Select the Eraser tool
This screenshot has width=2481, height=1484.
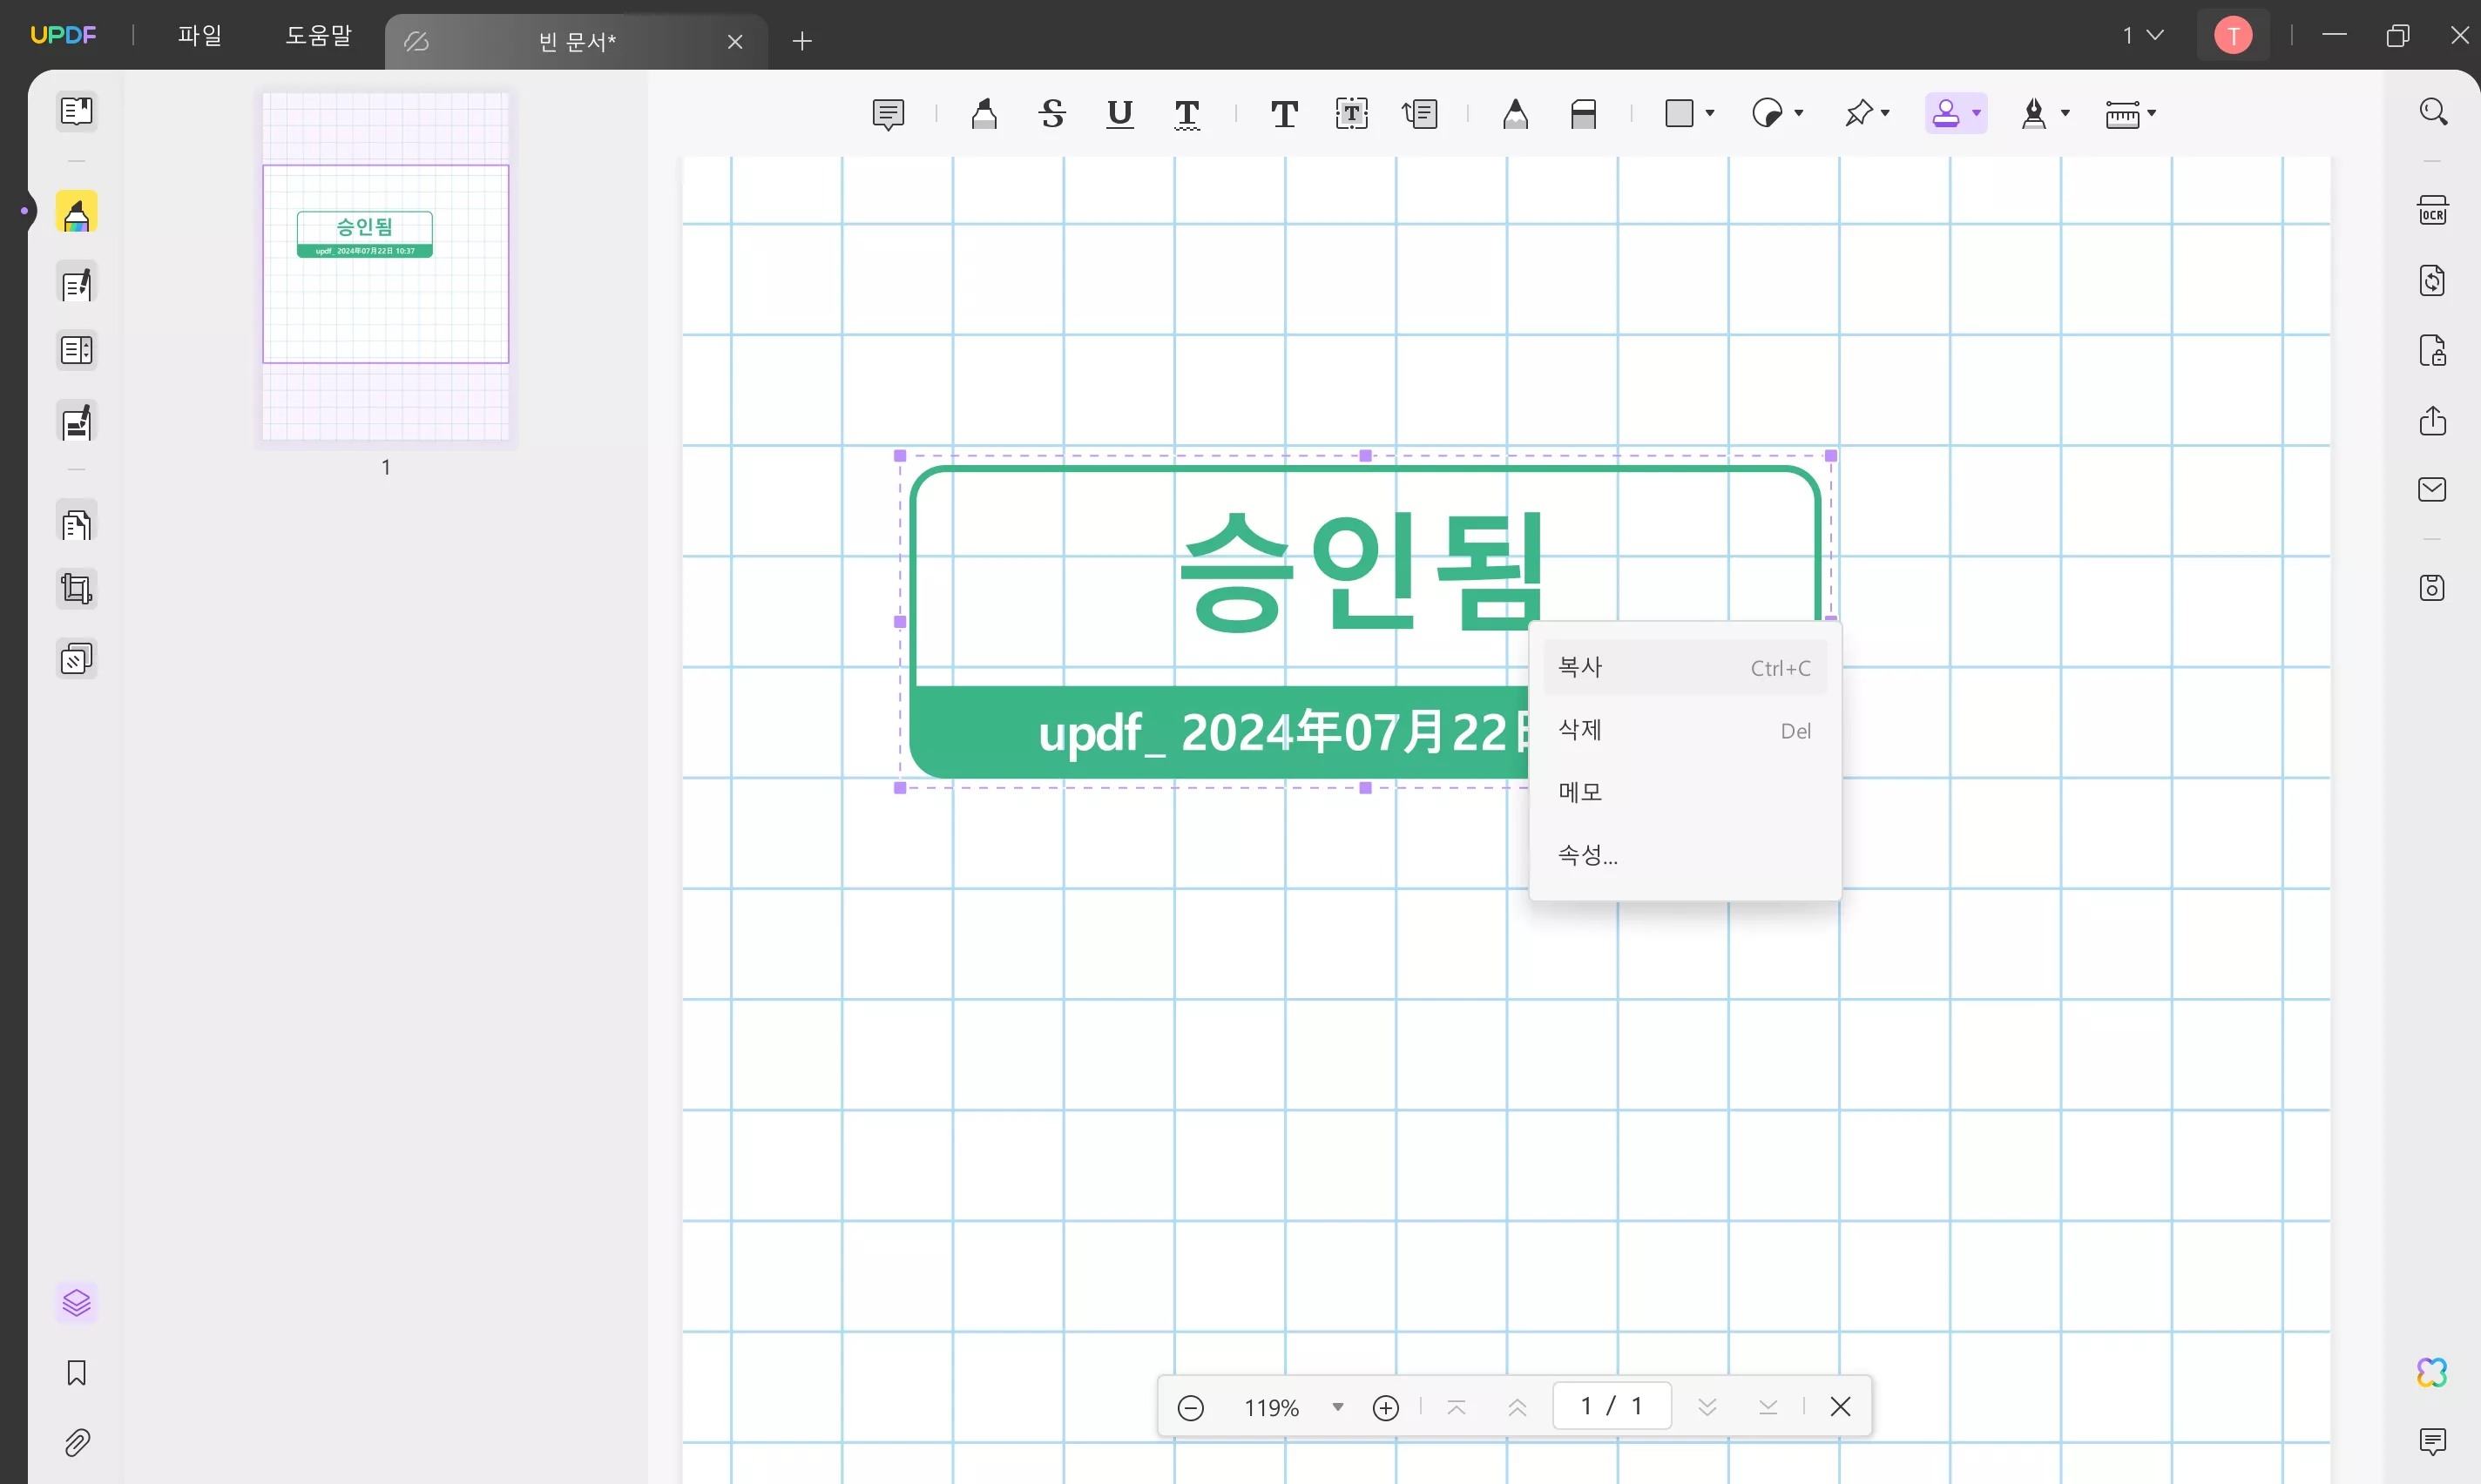tap(1583, 114)
